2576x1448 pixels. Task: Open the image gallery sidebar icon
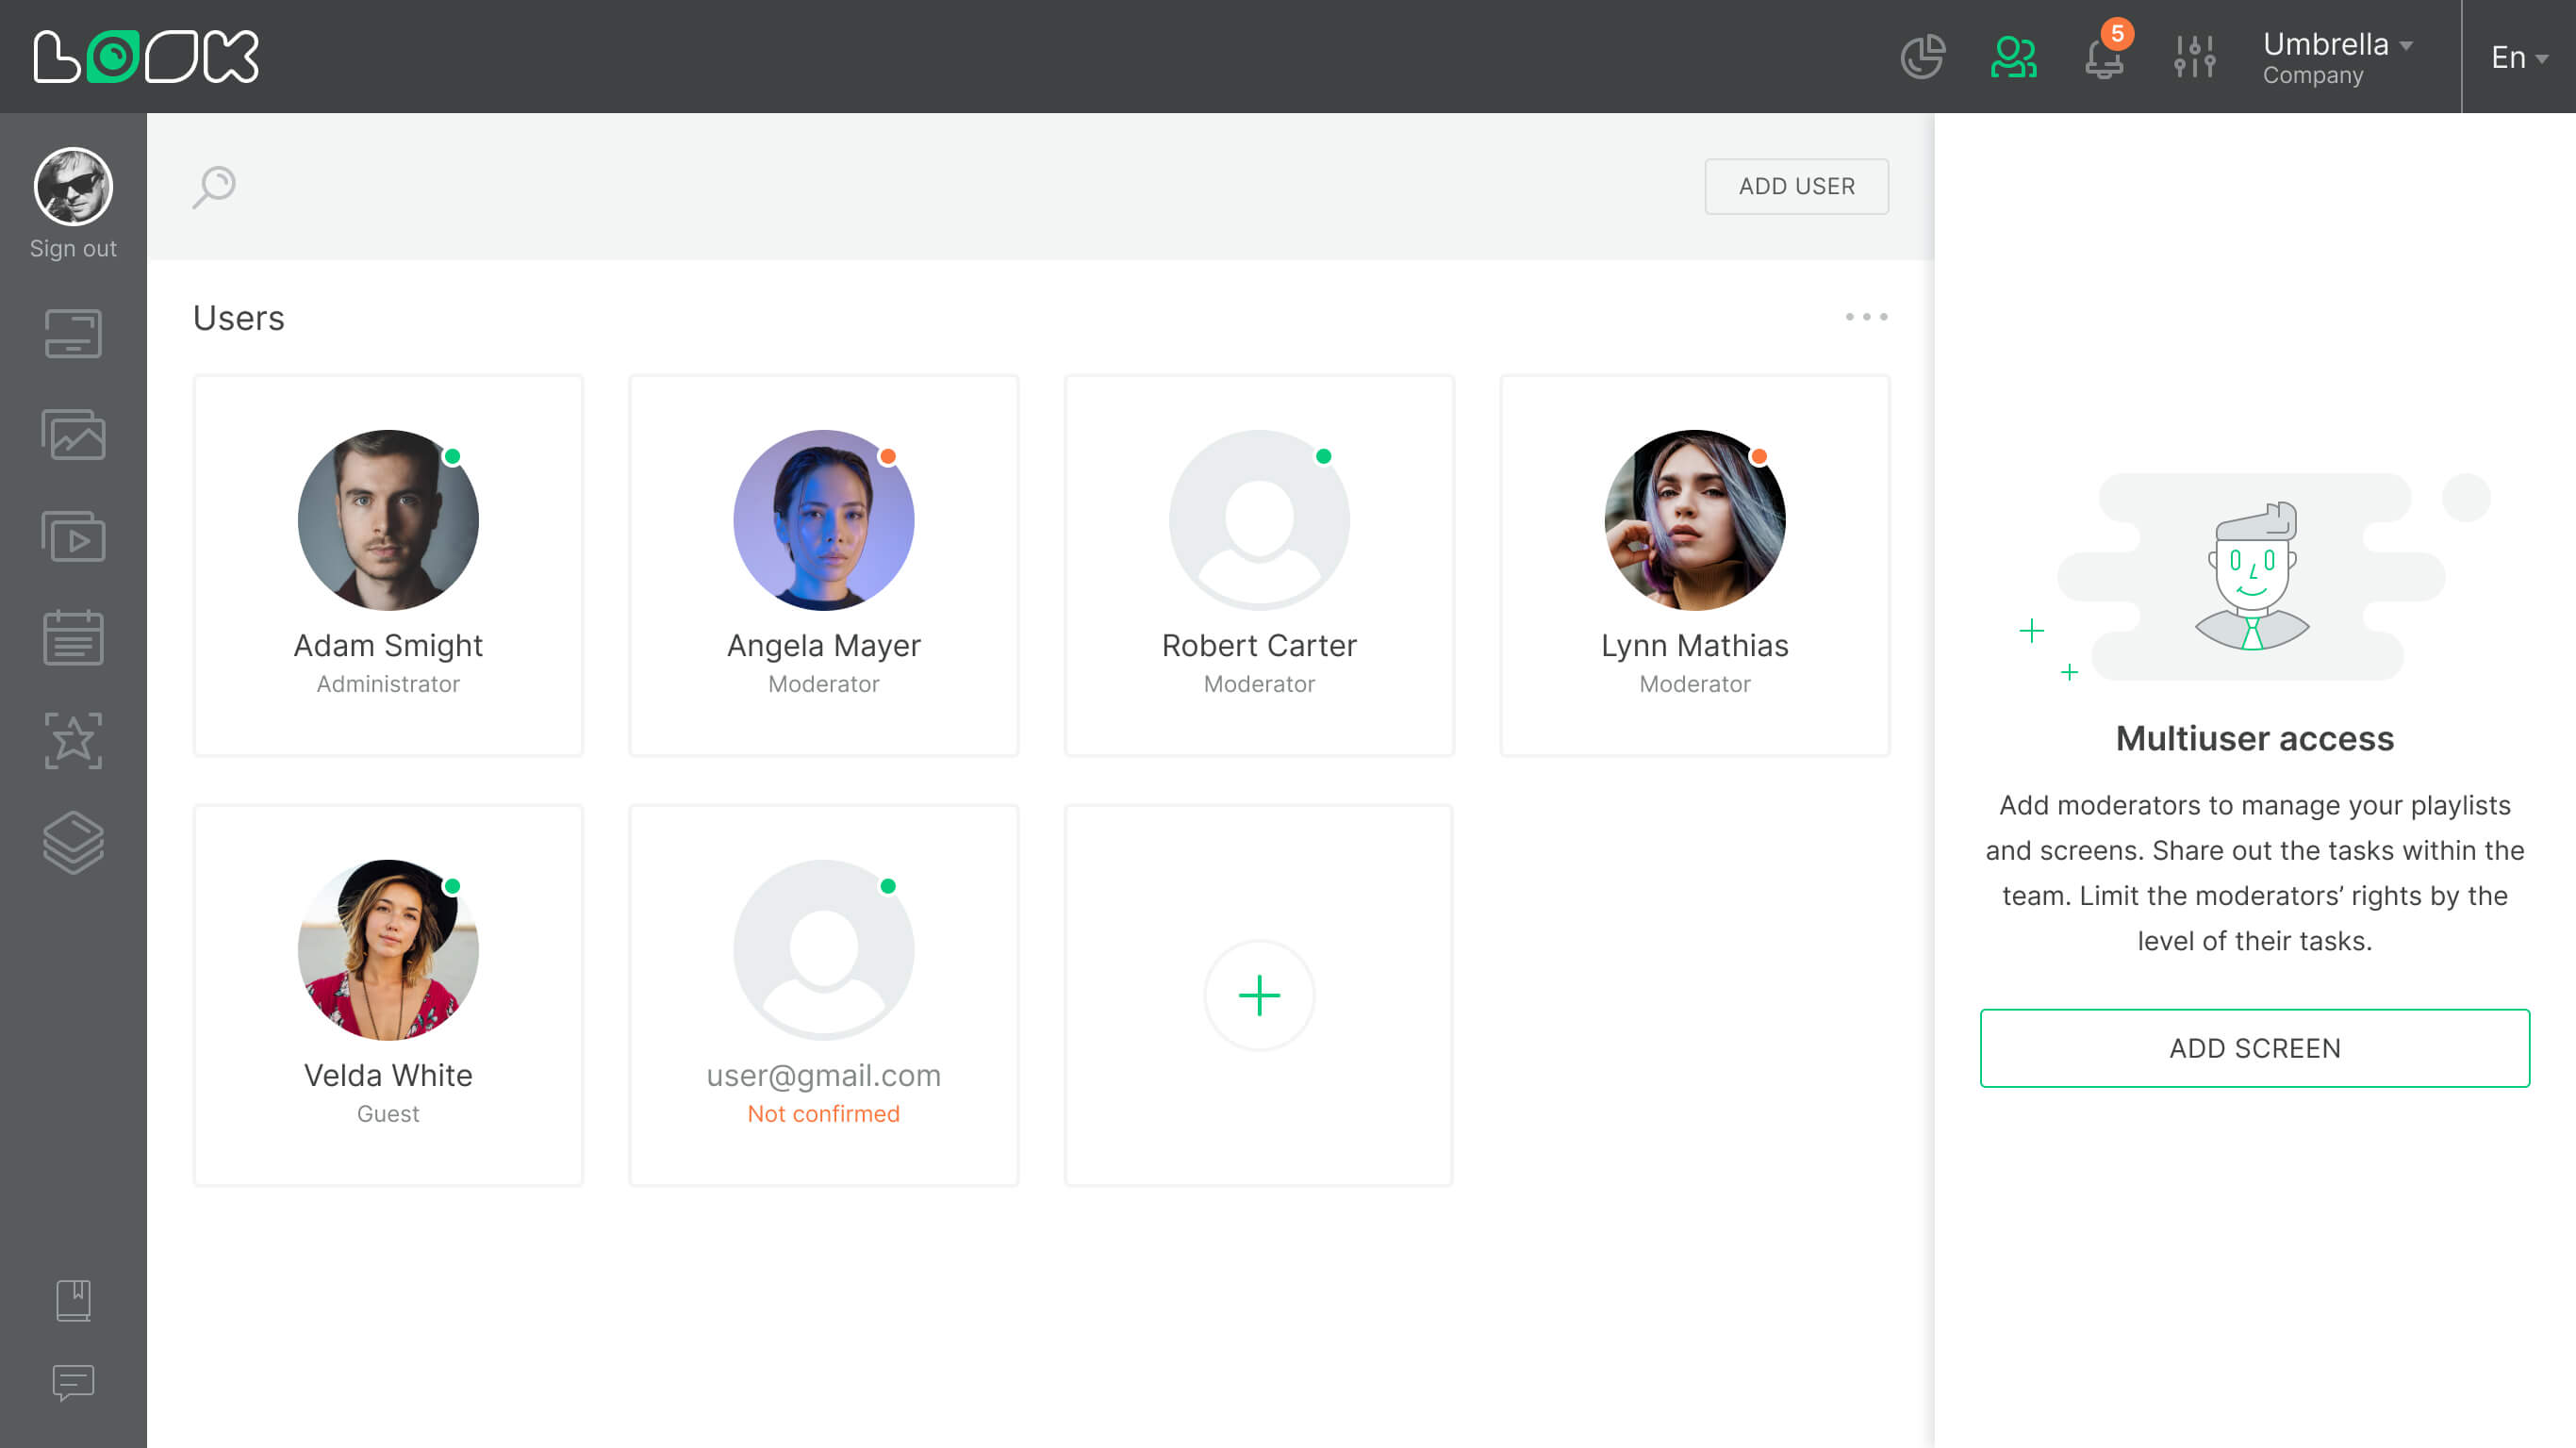click(x=73, y=435)
